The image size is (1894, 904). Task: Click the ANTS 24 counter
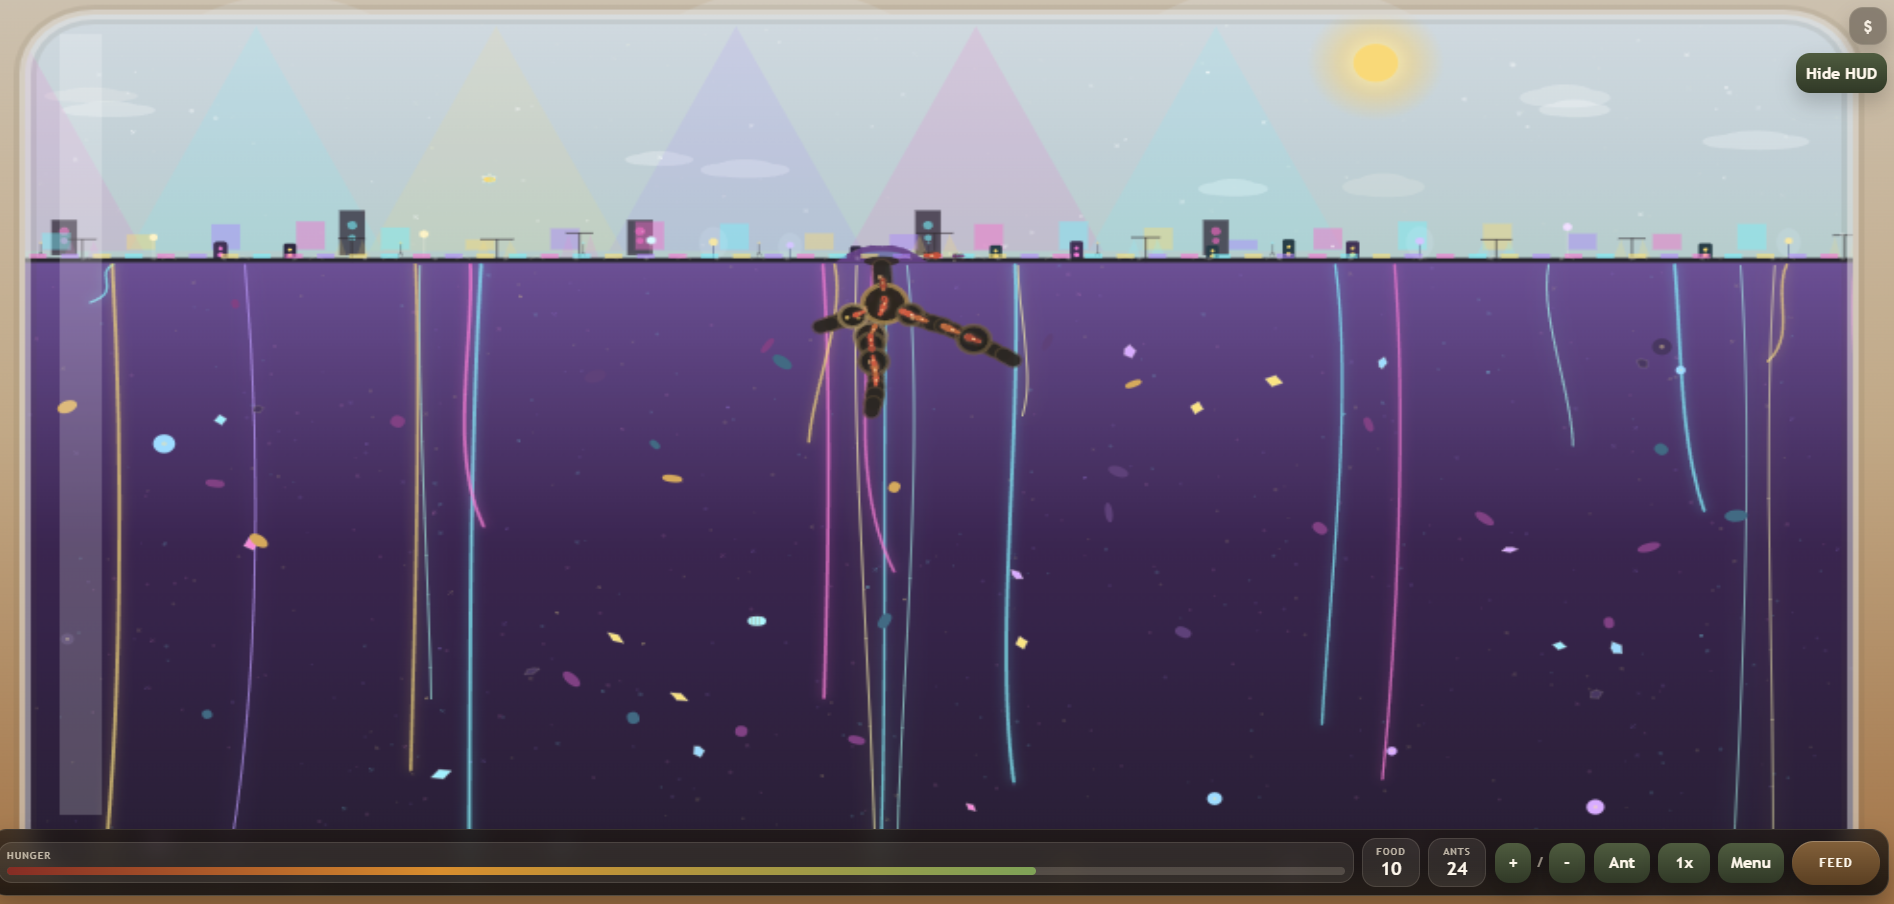(x=1457, y=862)
